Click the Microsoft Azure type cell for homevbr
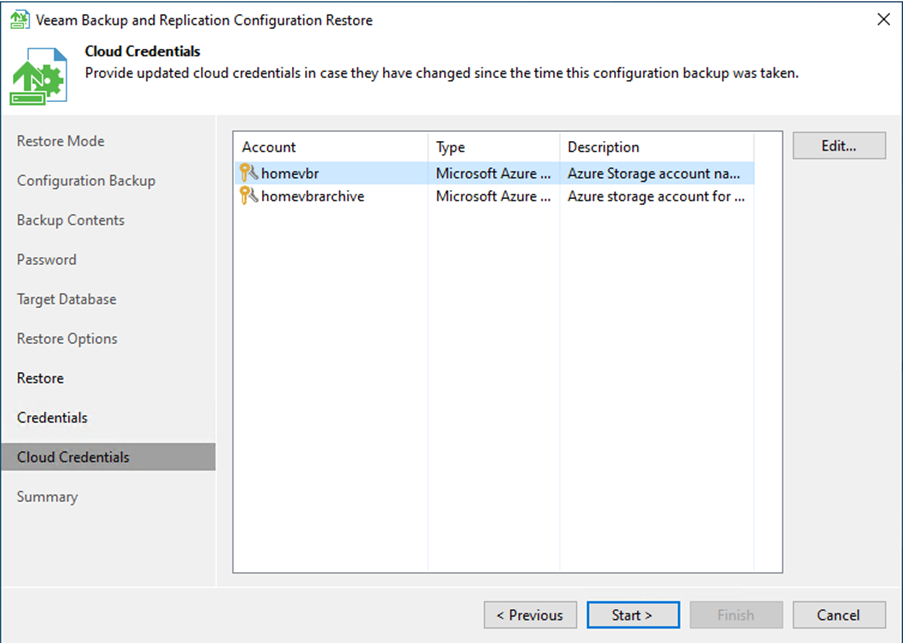The image size is (903, 643). [494, 173]
